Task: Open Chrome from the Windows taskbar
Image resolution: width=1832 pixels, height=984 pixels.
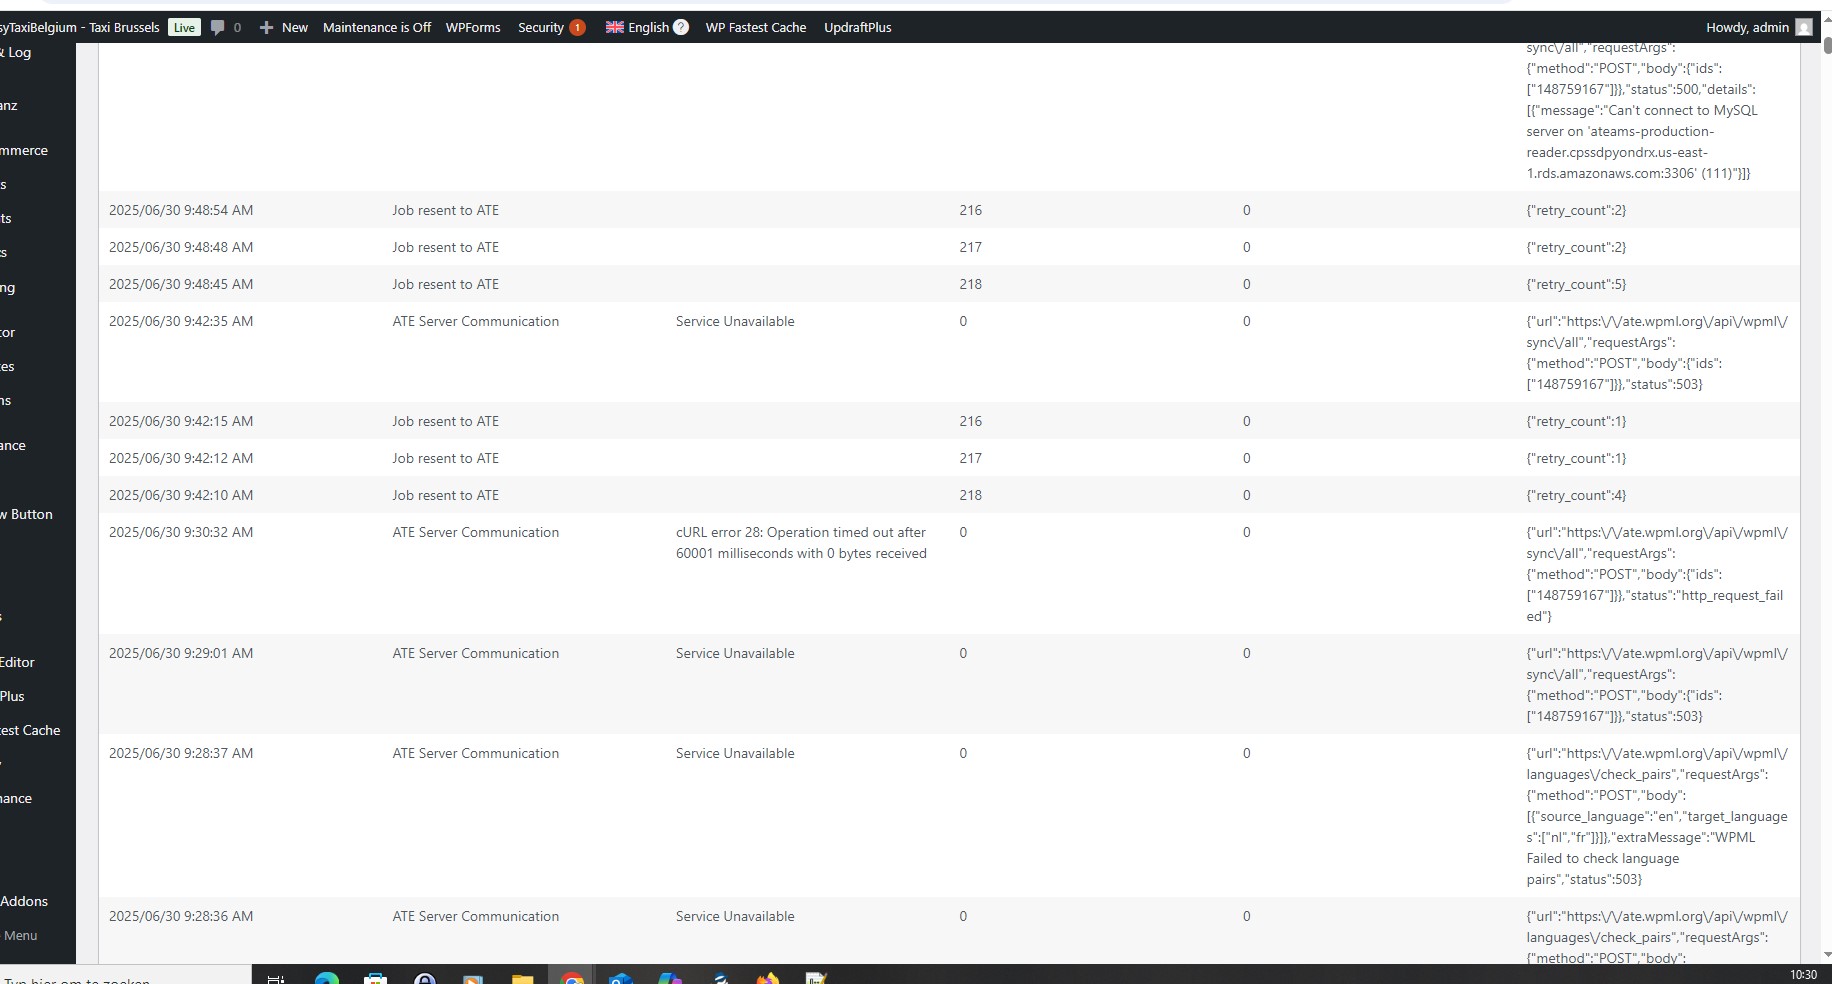Action: point(572,977)
